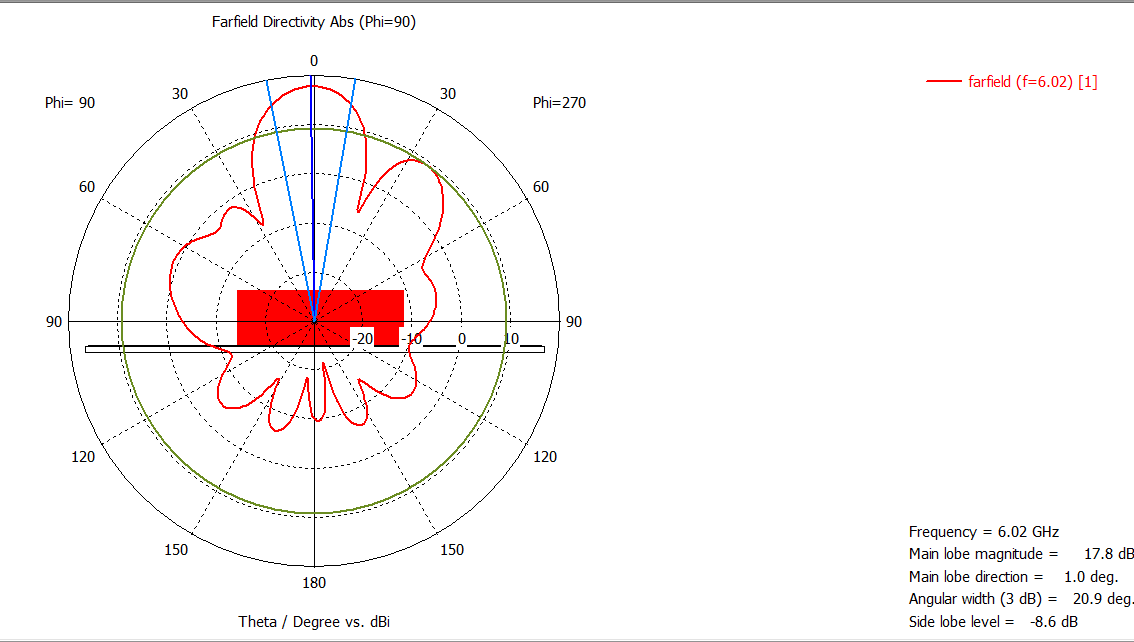Image resolution: width=1134 pixels, height=642 pixels.
Task: Click the Angular width (3 dB) readout
Action: point(1020,599)
